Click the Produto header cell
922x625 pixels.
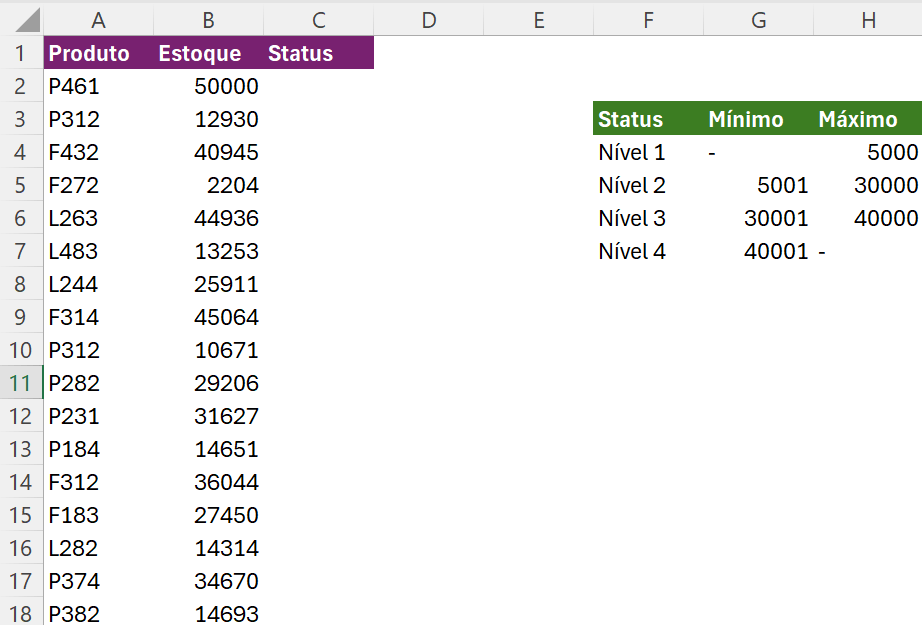[98, 53]
